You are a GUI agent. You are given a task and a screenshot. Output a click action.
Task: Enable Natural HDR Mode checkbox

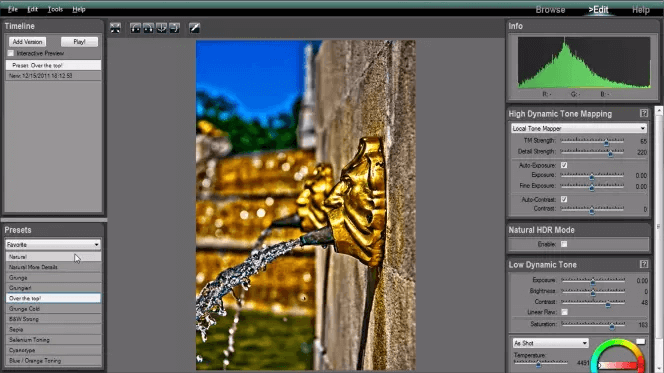[564, 244]
